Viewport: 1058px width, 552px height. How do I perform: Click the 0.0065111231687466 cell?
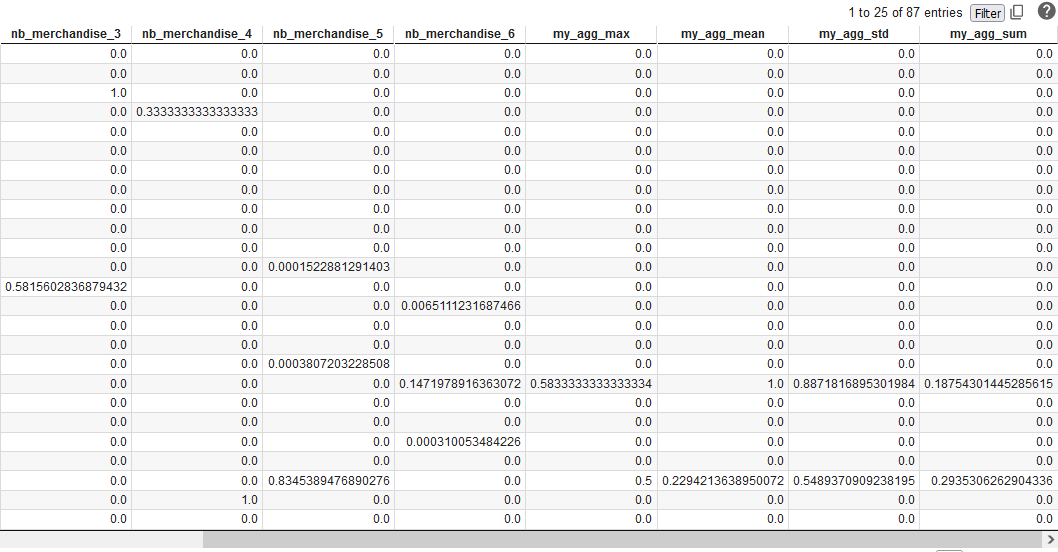pyautogui.click(x=460, y=305)
